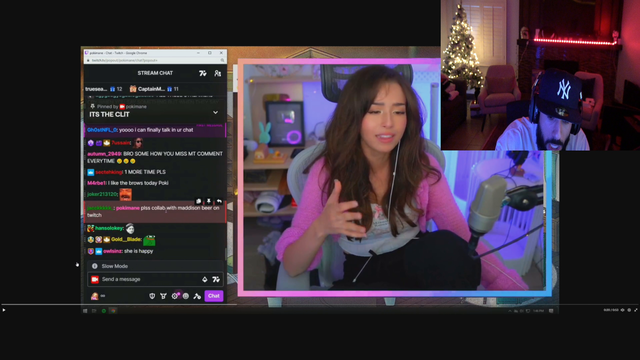
Task: Click the pinned message ITS THE CLIT
Action: (x=109, y=115)
